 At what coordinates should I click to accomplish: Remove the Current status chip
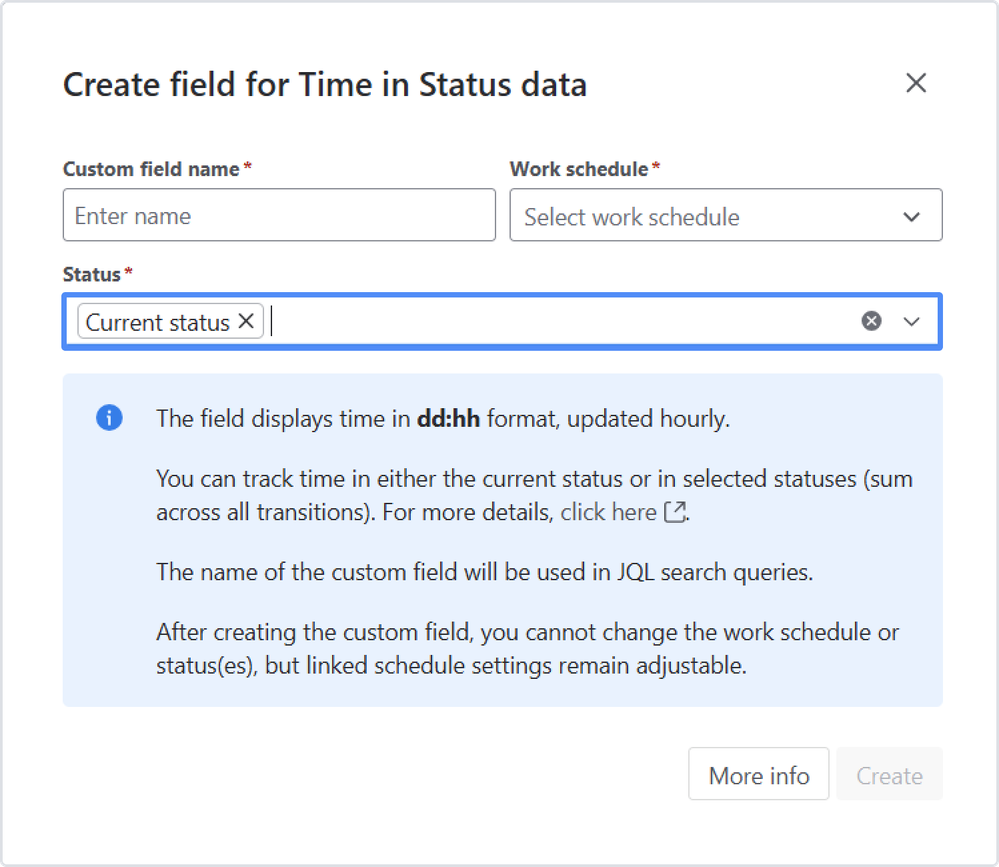click(246, 322)
